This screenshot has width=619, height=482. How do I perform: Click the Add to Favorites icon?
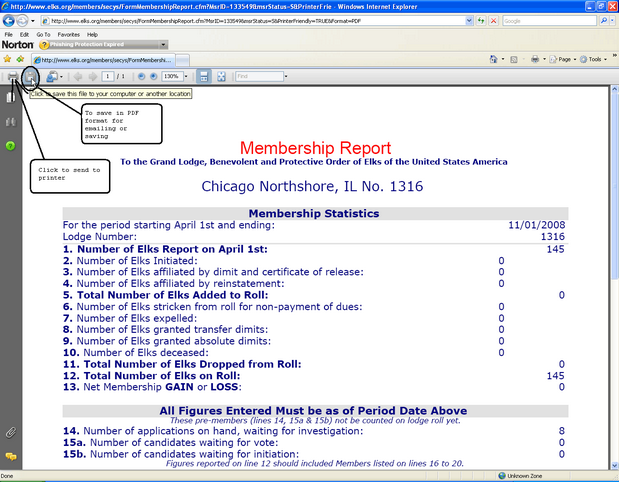(20, 59)
